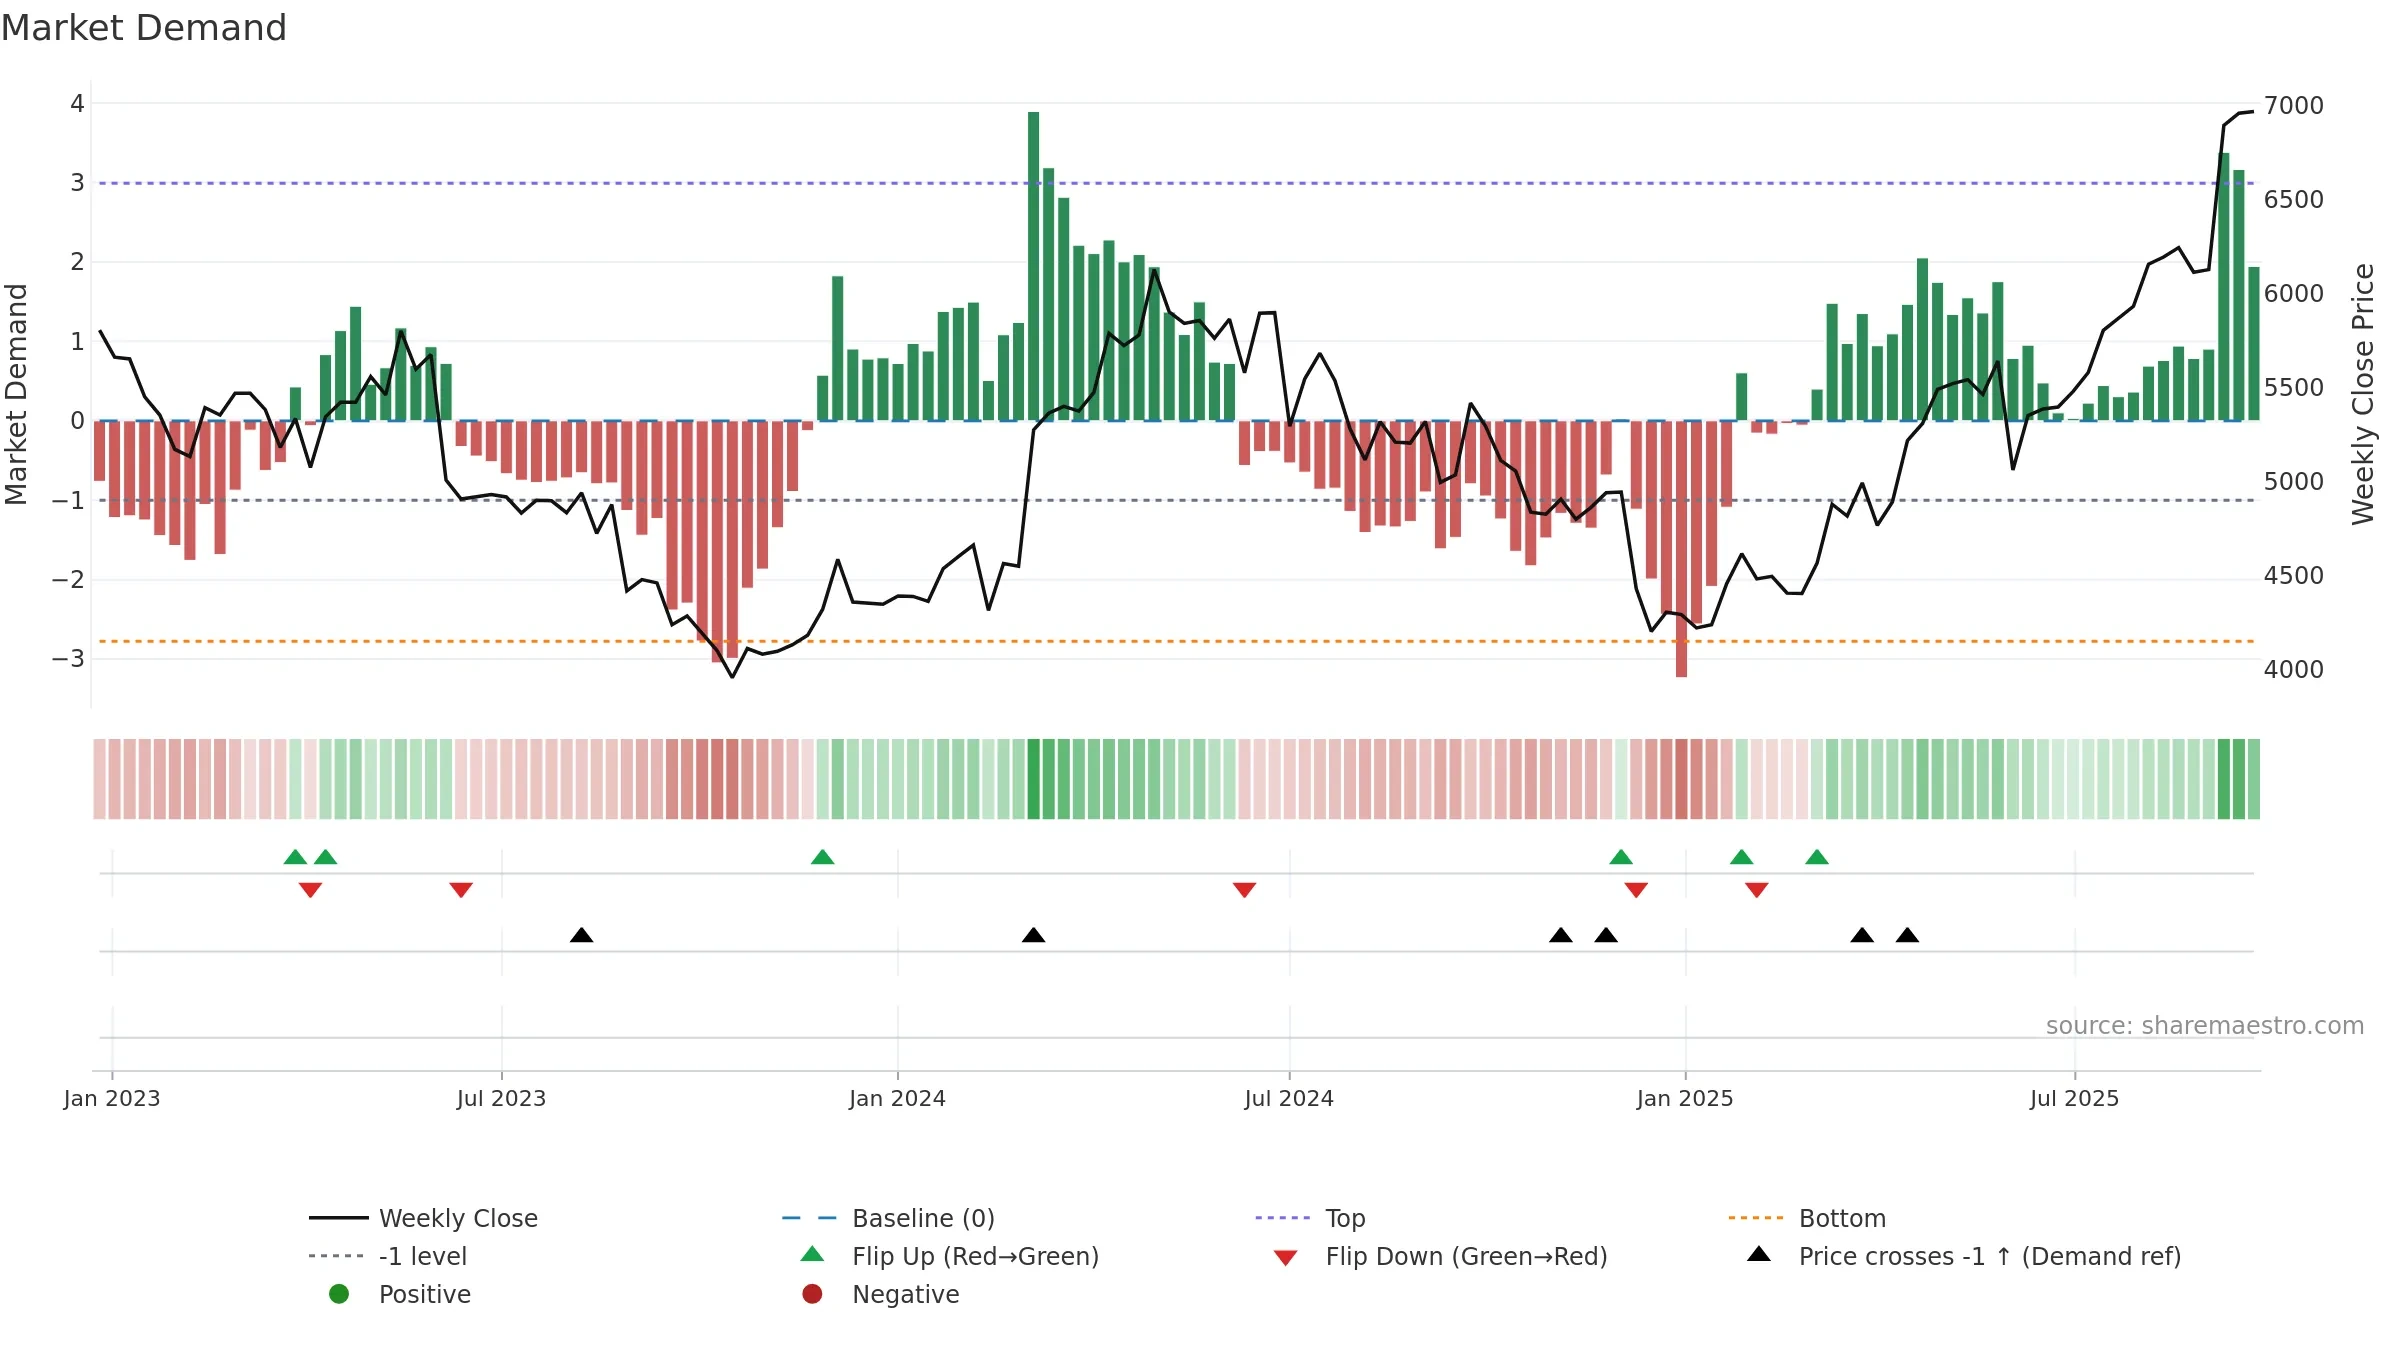Click the '4000' tick on the price axis

click(2294, 670)
